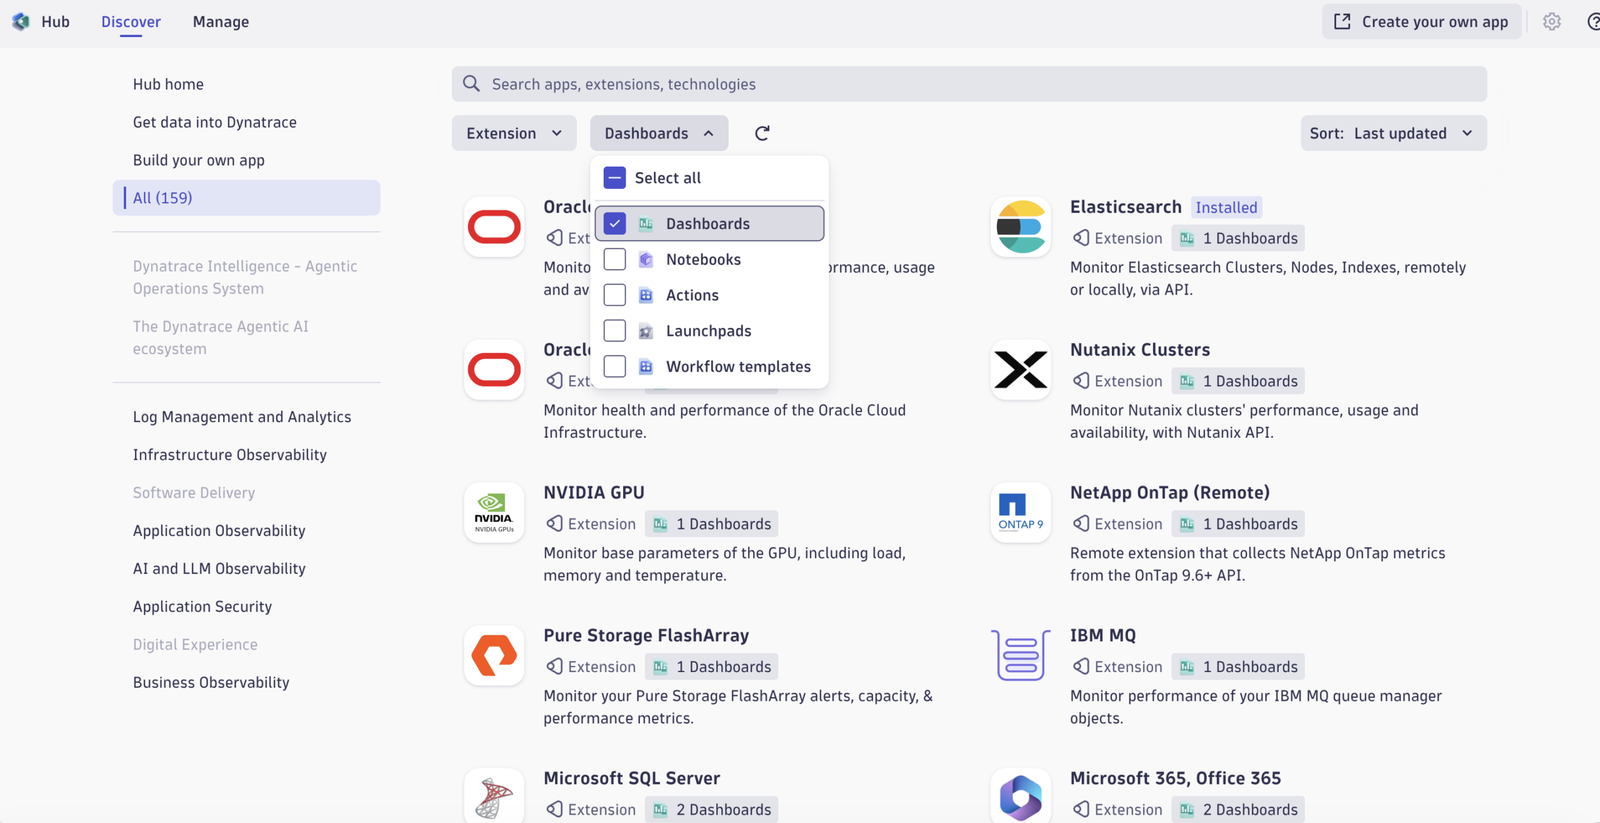Screen dimensions: 1600x823
Task: Open Infrastructure Observability category
Action: (230, 455)
